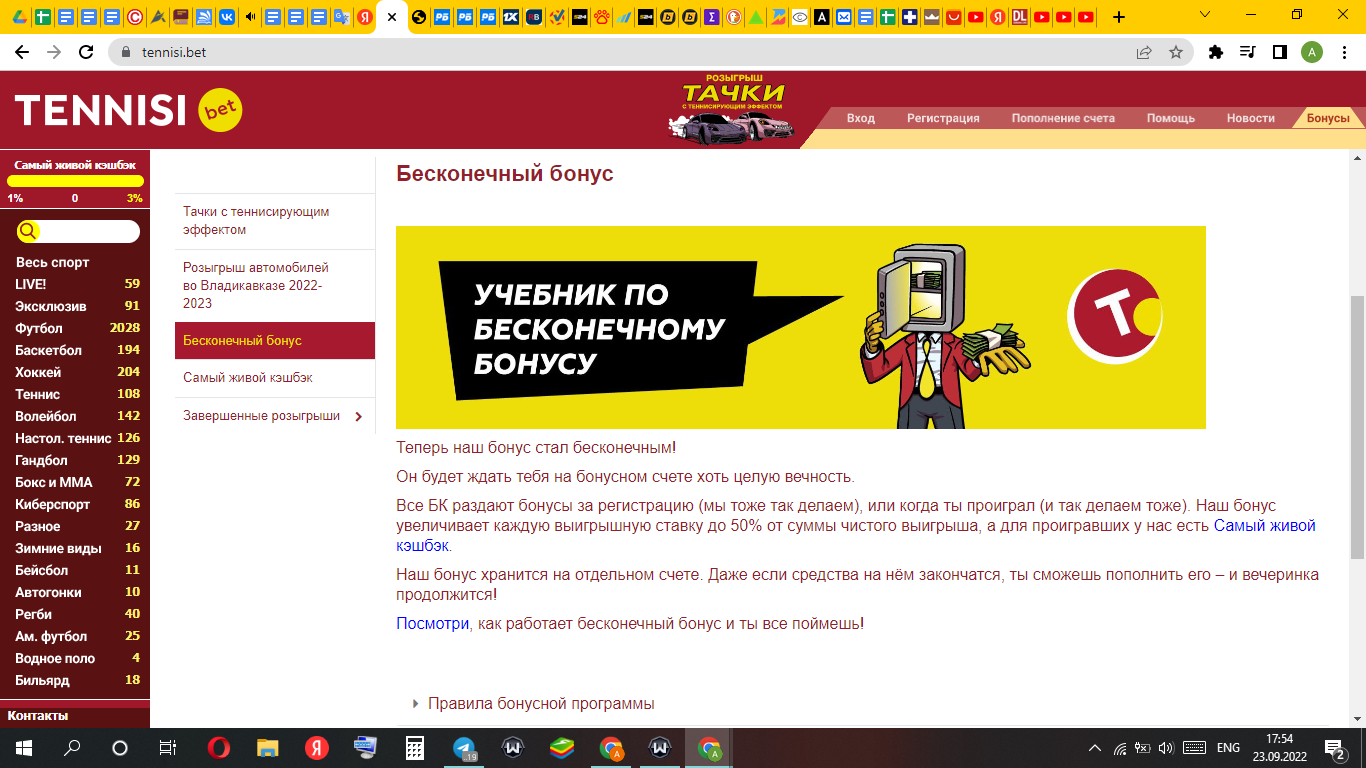Viewport: 1366px width, 768px height.
Task: Switch to the 1X tab
Action: click(x=510, y=17)
